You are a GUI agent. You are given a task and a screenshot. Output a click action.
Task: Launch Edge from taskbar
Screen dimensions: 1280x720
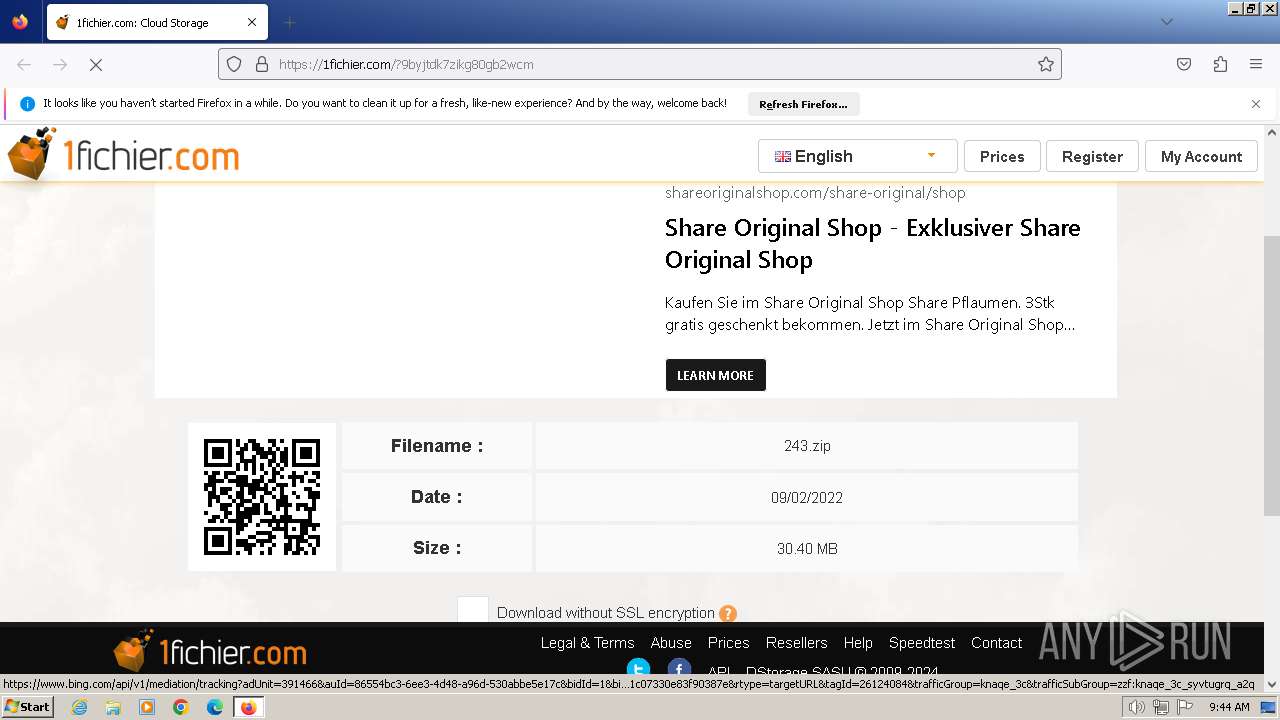pyautogui.click(x=215, y=707)
